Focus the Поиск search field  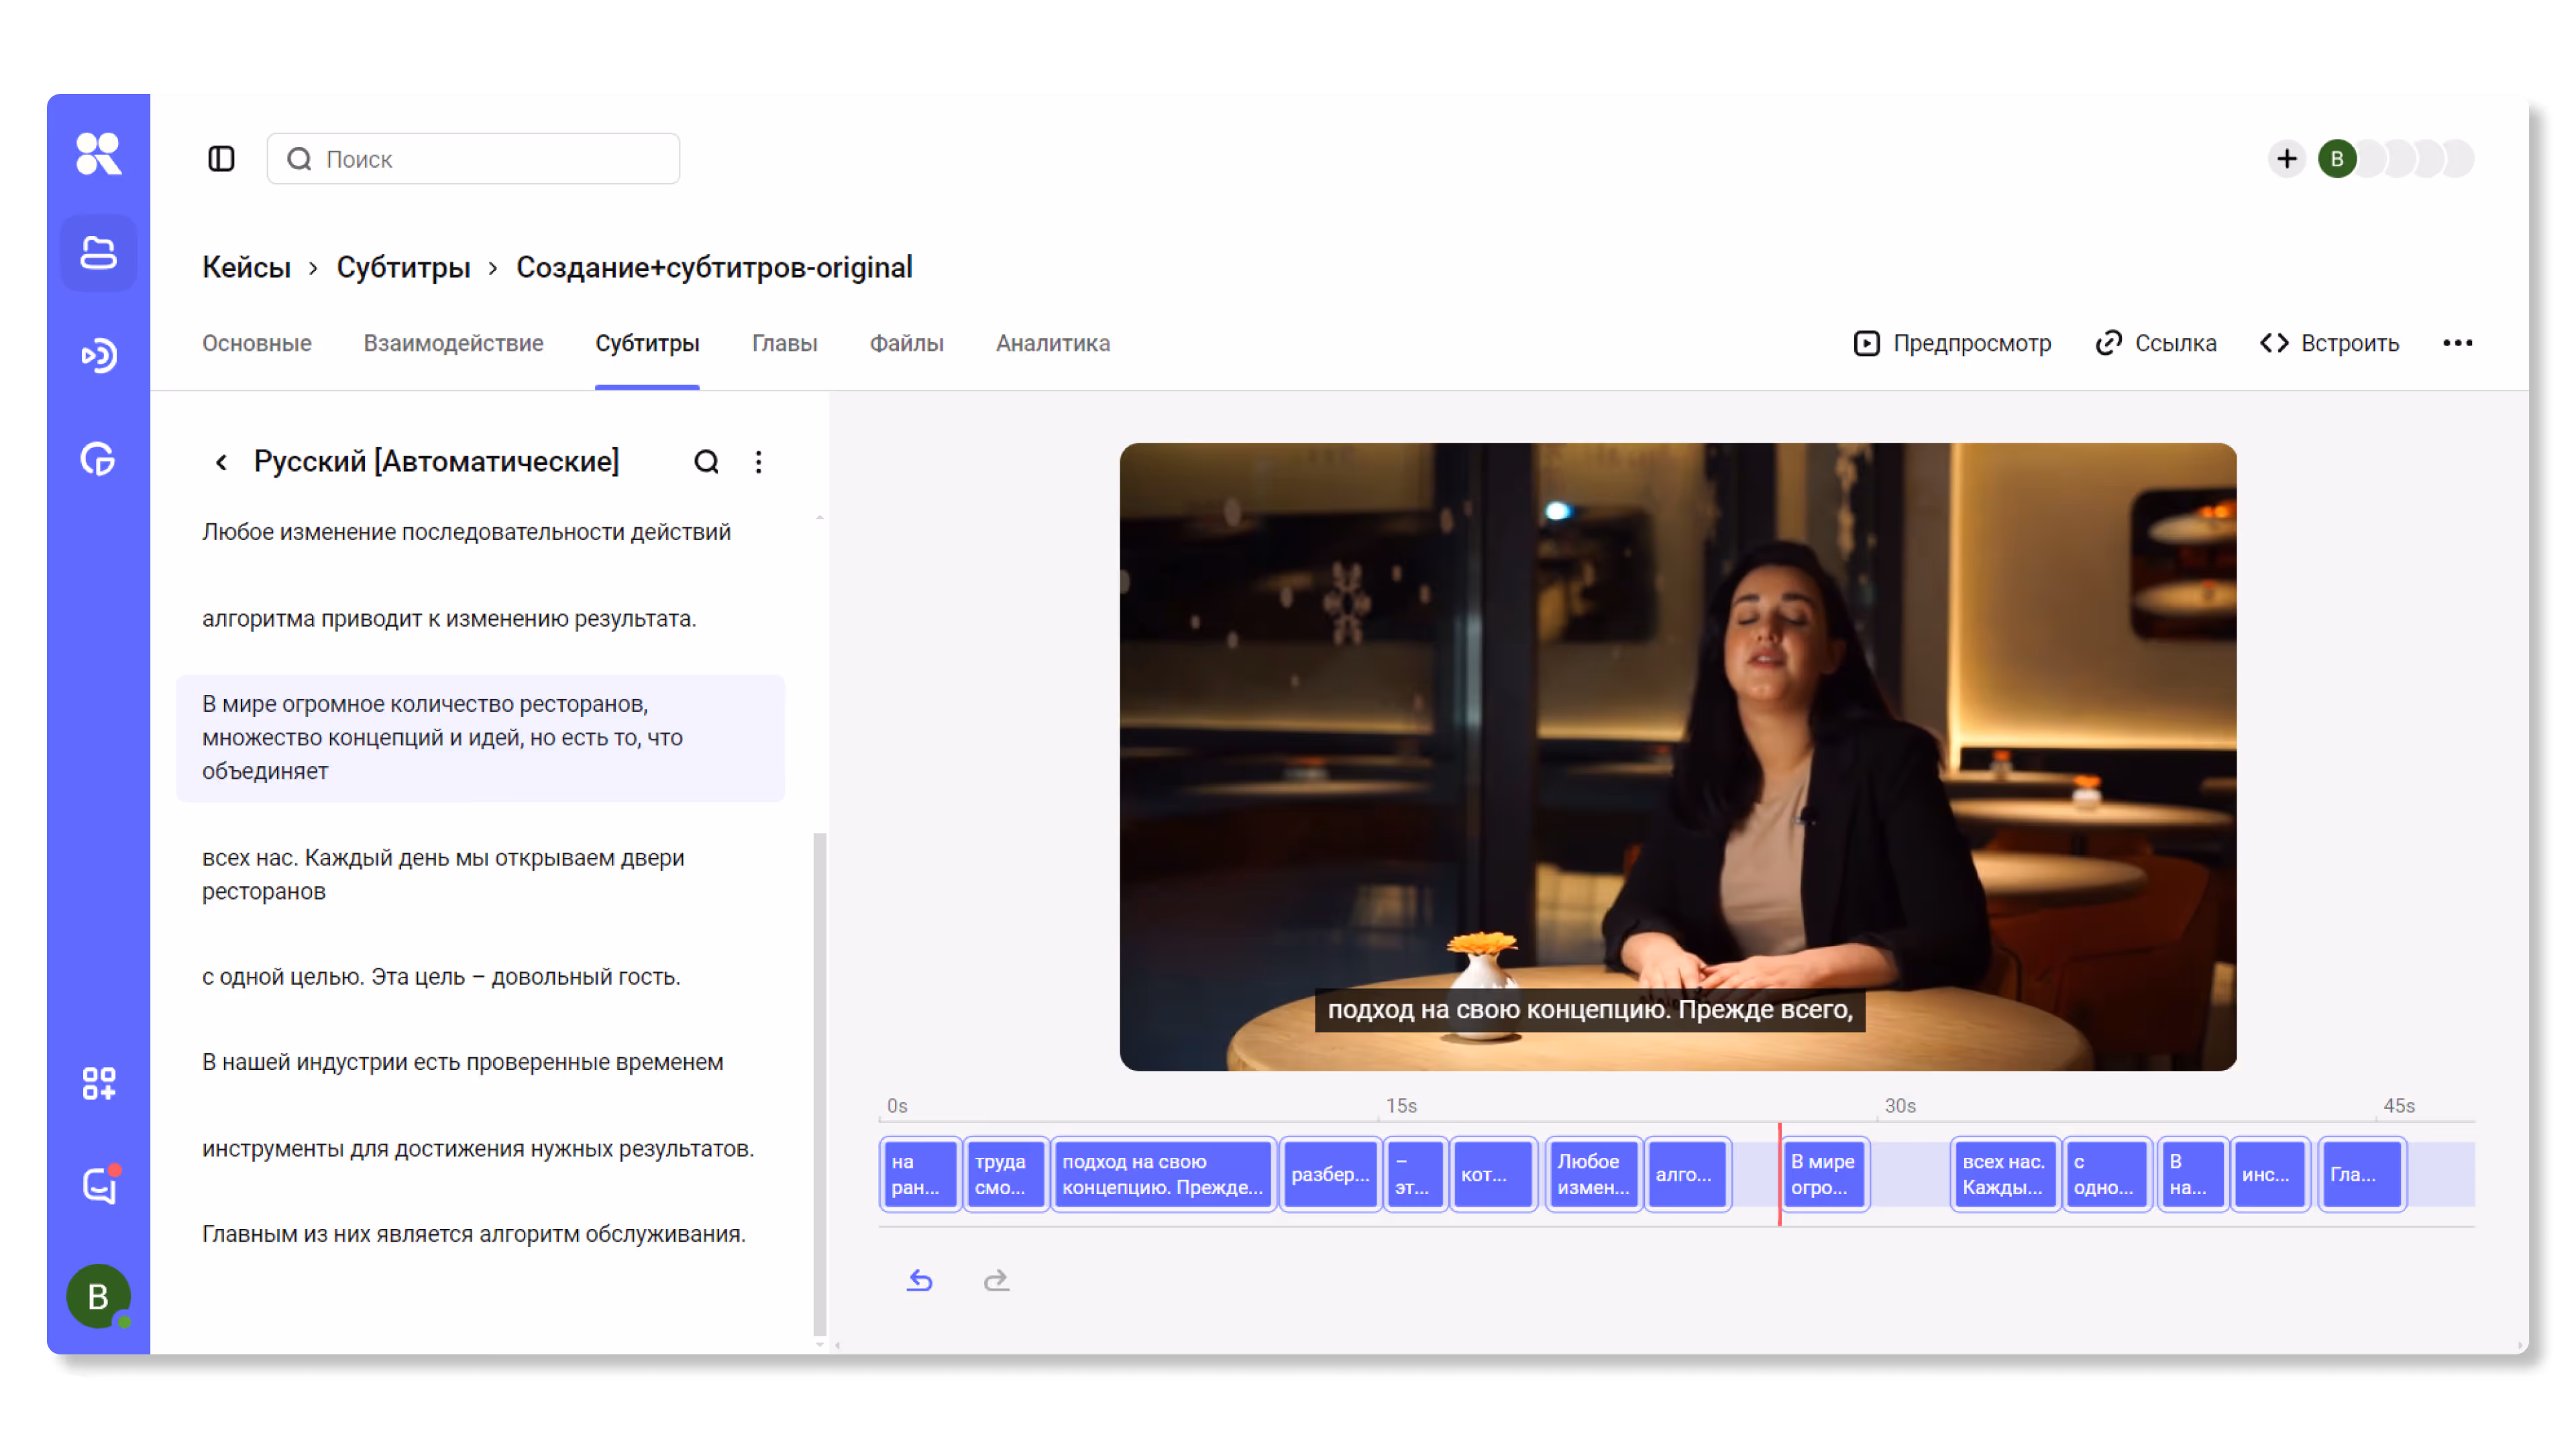[x=473, y=159]
